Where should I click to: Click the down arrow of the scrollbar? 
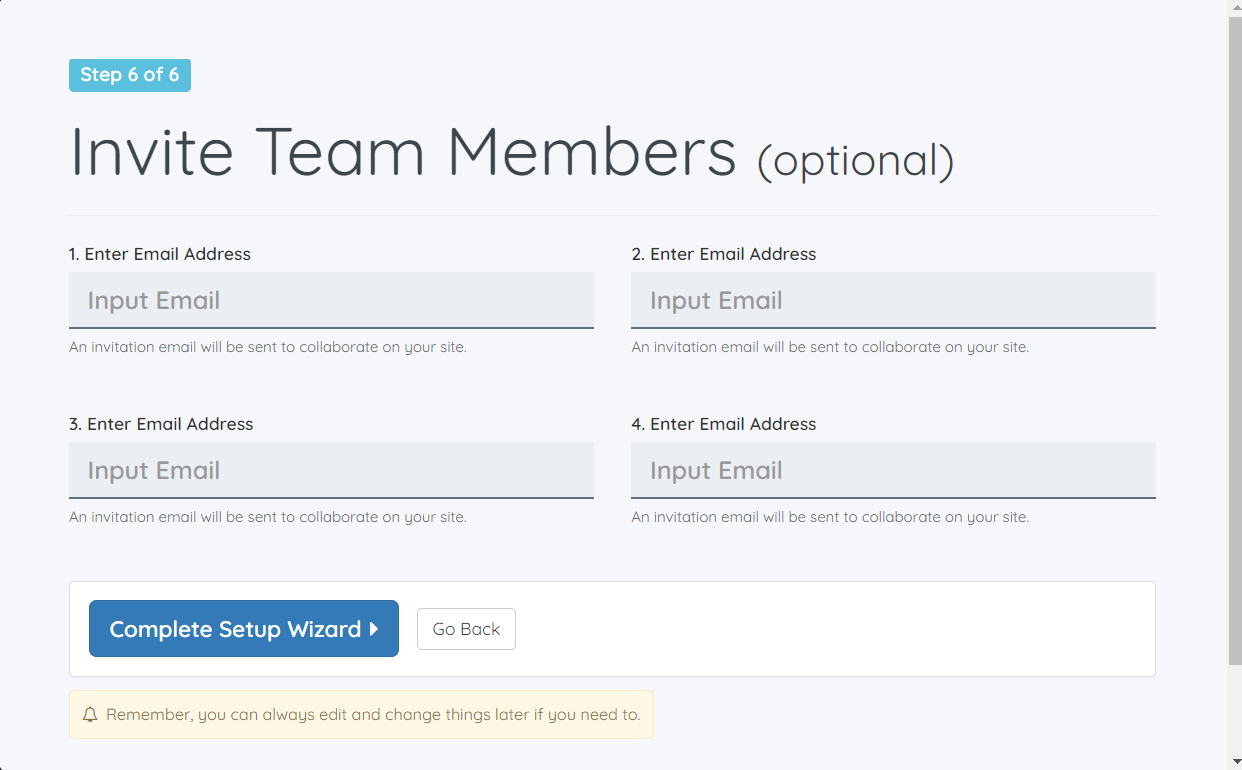(x=1235, y=762)
